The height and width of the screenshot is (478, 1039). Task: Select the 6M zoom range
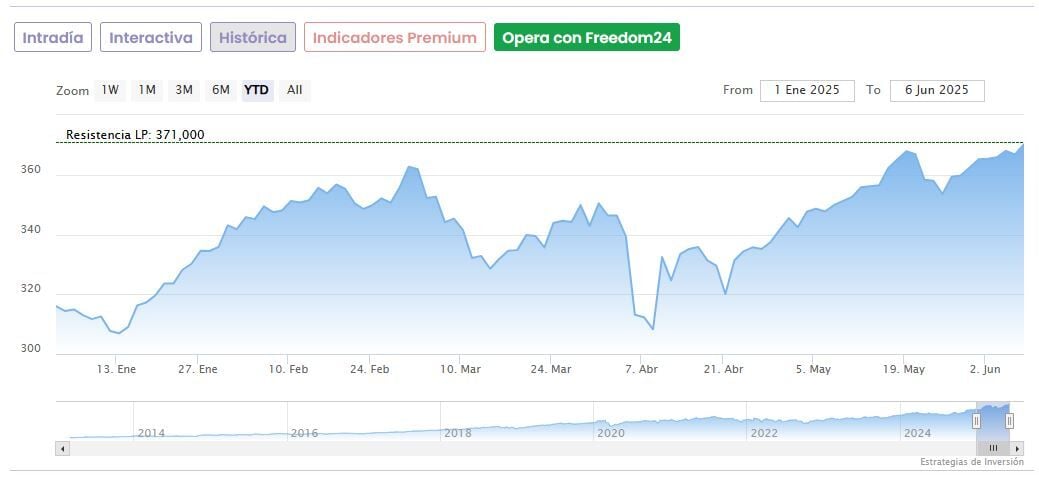221,90
